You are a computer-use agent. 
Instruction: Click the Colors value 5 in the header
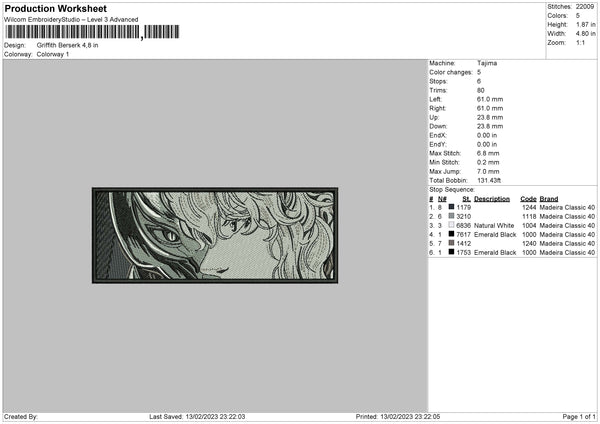click(578, 16)
